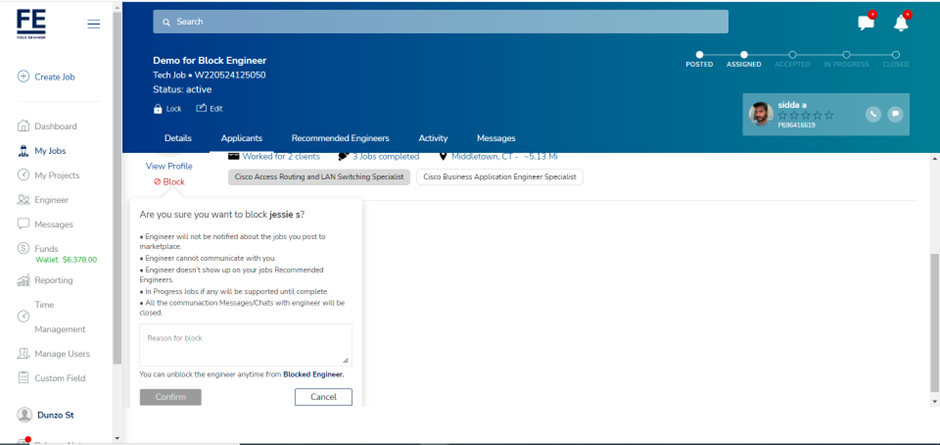Viewport: 940px width, 445px height.
Task: Cancel the block engineer dialog
Action: pyautogui.click(x=324, y=397)
